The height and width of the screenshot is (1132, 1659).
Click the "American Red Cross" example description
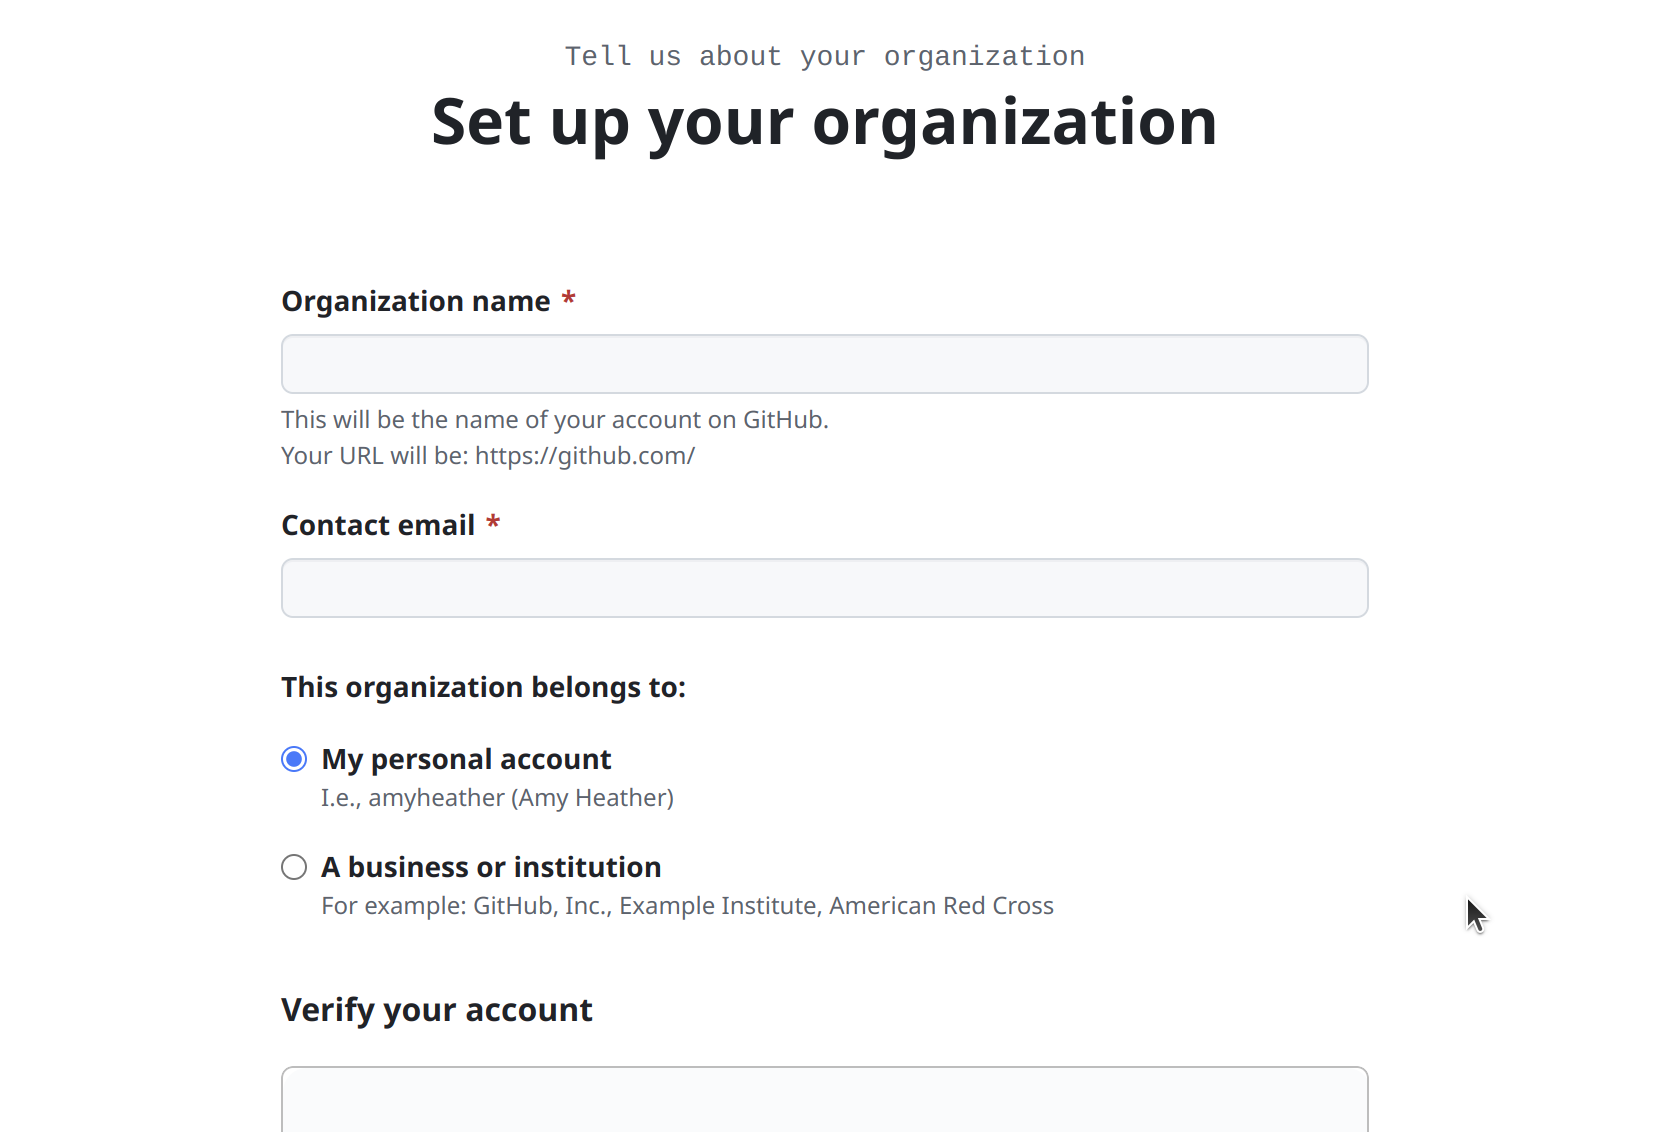(940, 906)
